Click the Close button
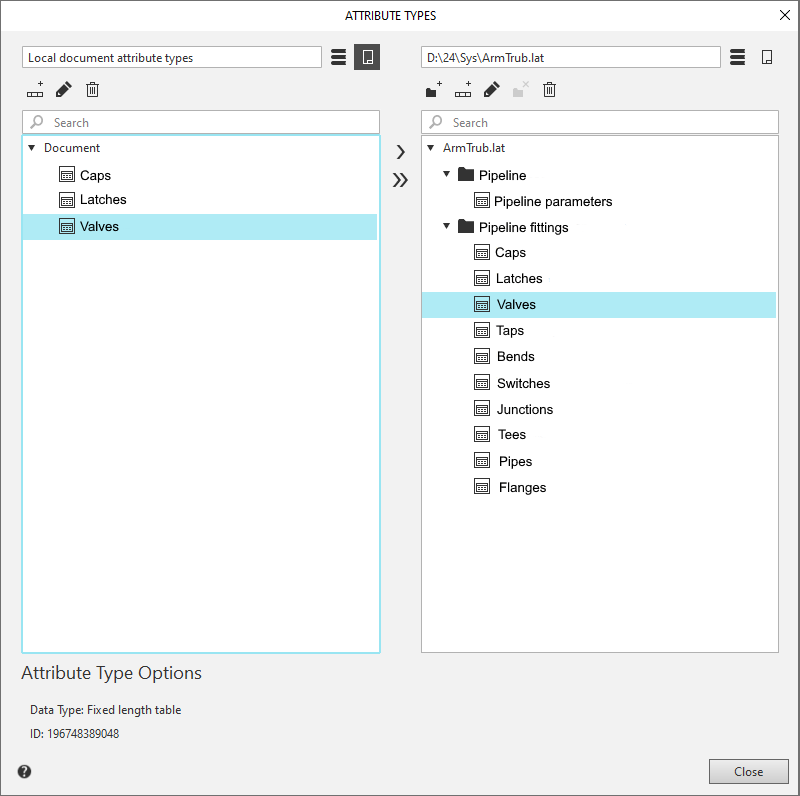Screen dimensions: 800x796 point(748,771)
